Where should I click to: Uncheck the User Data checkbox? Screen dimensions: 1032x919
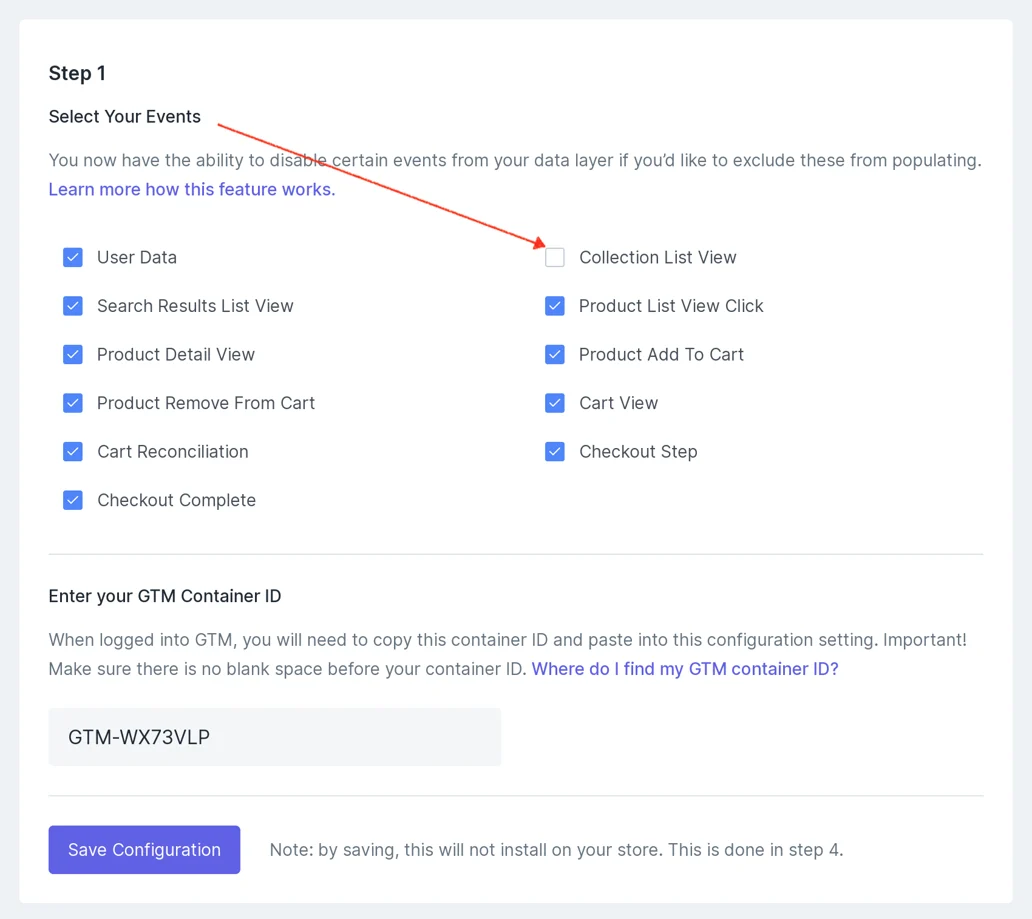pyautogui.click(x=73, y=257)
